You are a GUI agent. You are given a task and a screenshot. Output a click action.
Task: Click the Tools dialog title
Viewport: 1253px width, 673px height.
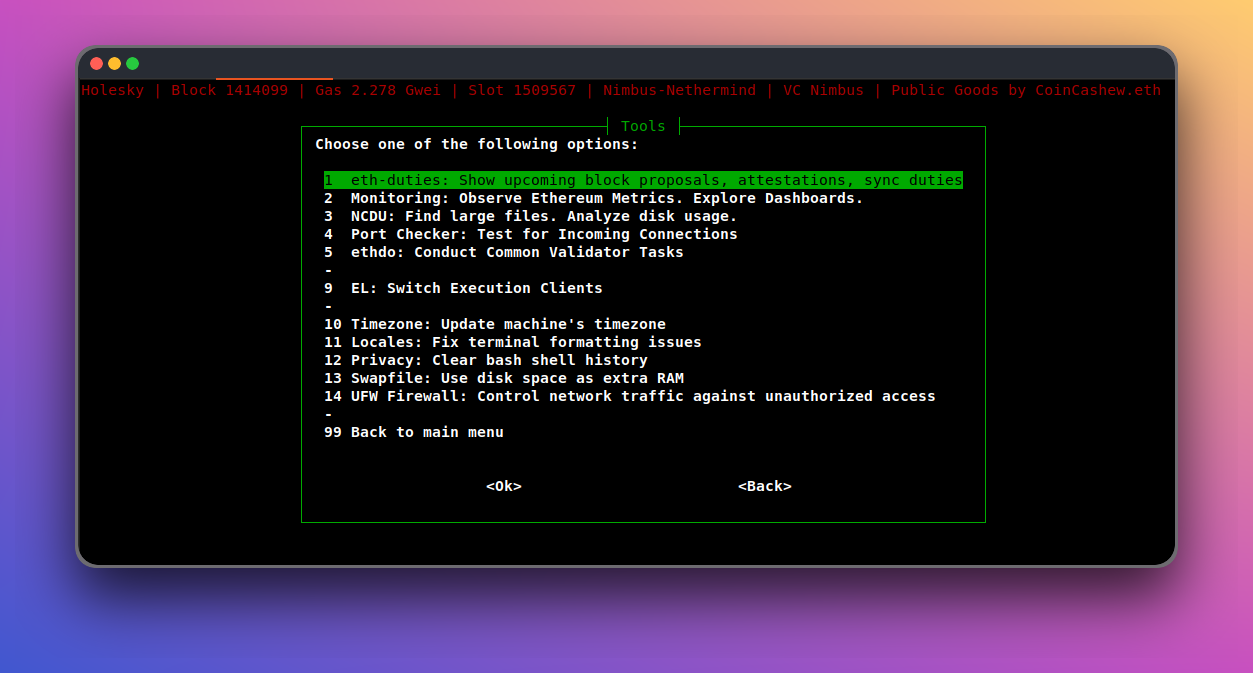point(643,126)
